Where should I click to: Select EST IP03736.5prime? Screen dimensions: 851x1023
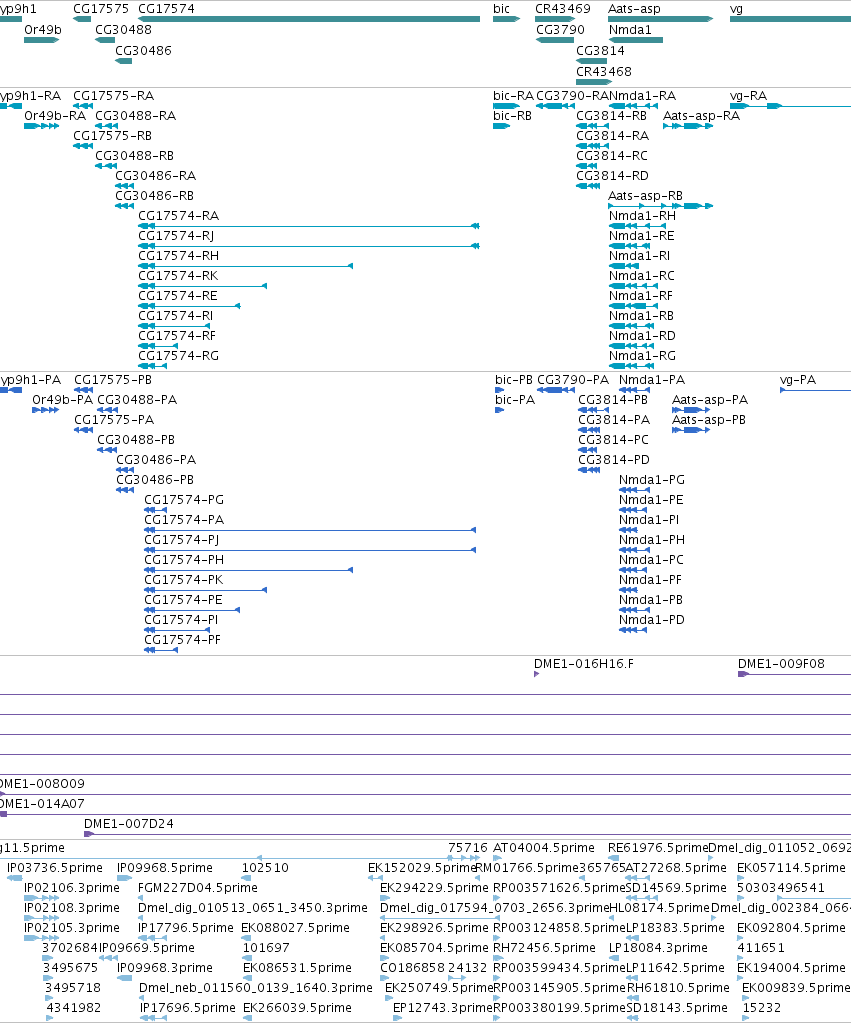click(15, 878)
